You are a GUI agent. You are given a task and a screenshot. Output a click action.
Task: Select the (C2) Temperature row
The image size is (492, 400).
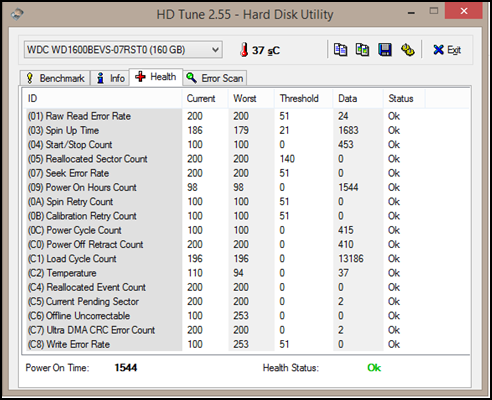(x=247, y=273)
